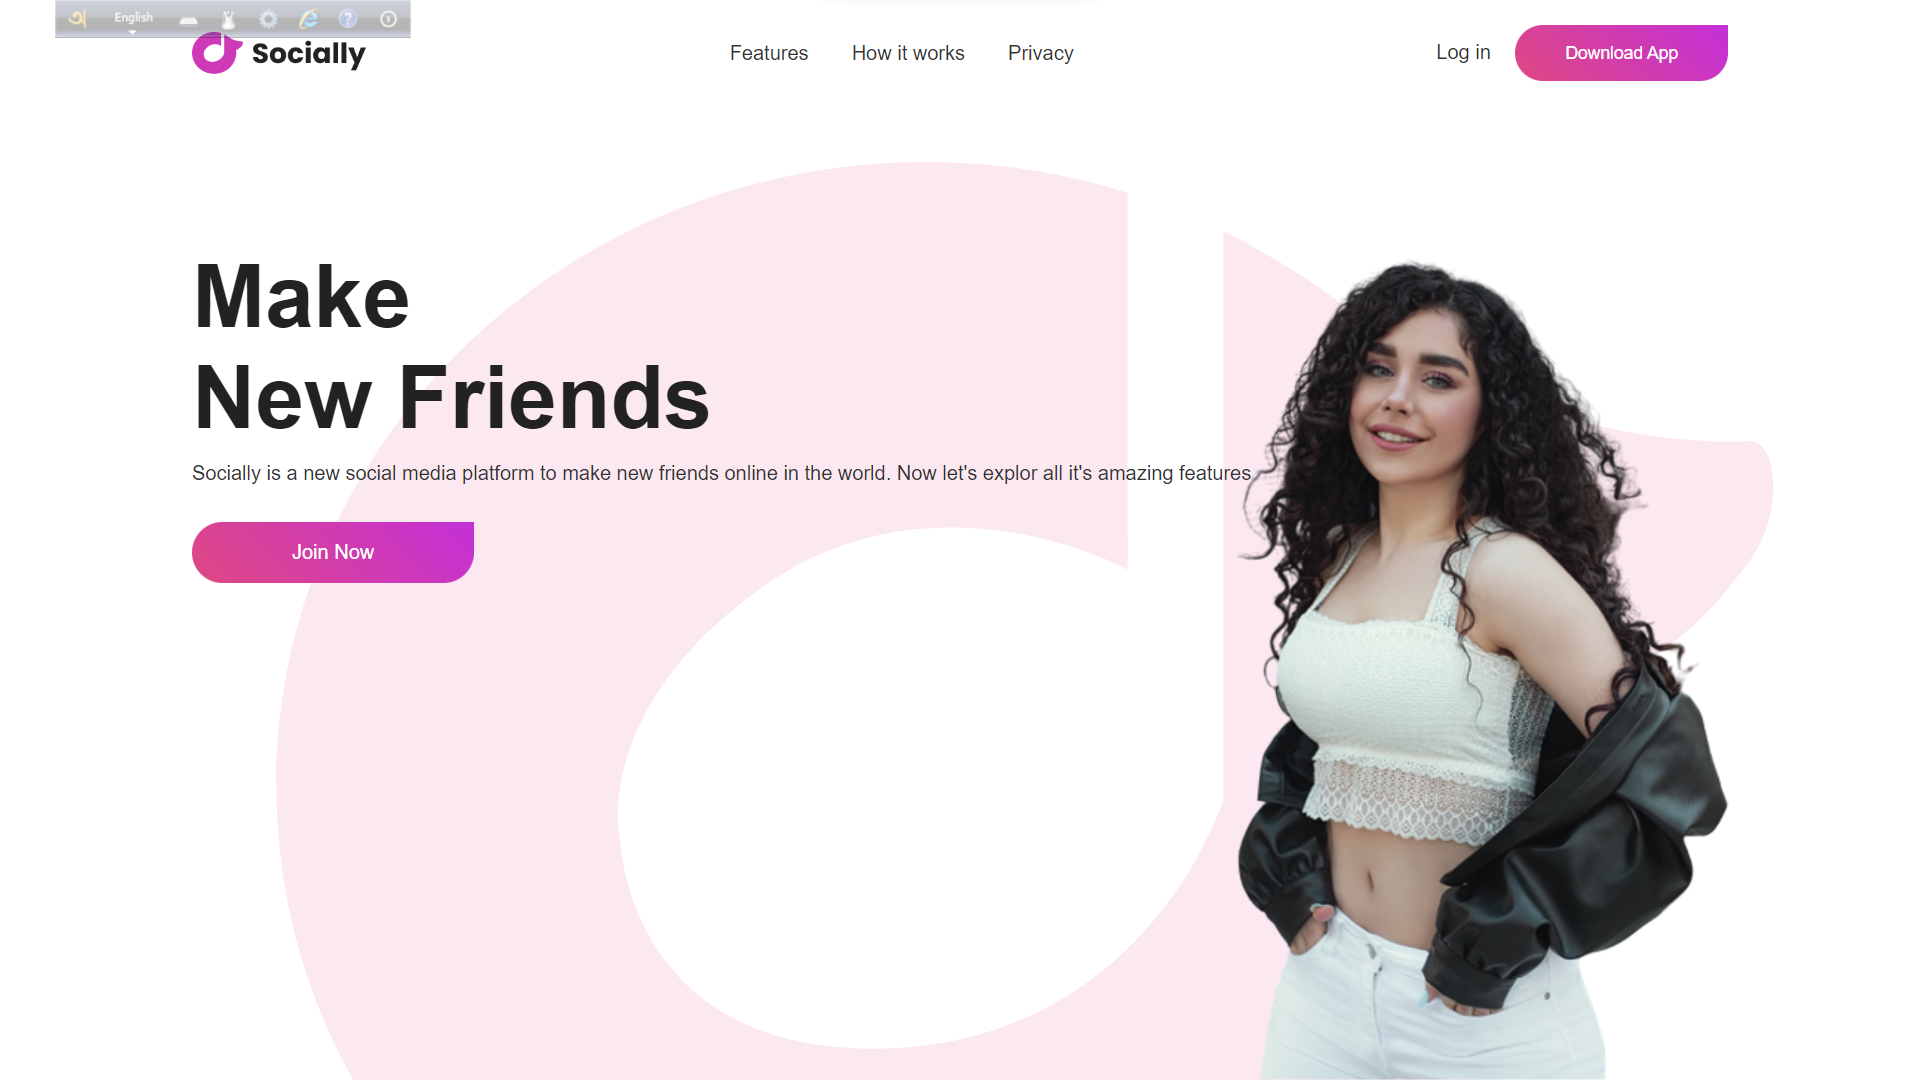Click the small arrow under English

tap(132, 32)
